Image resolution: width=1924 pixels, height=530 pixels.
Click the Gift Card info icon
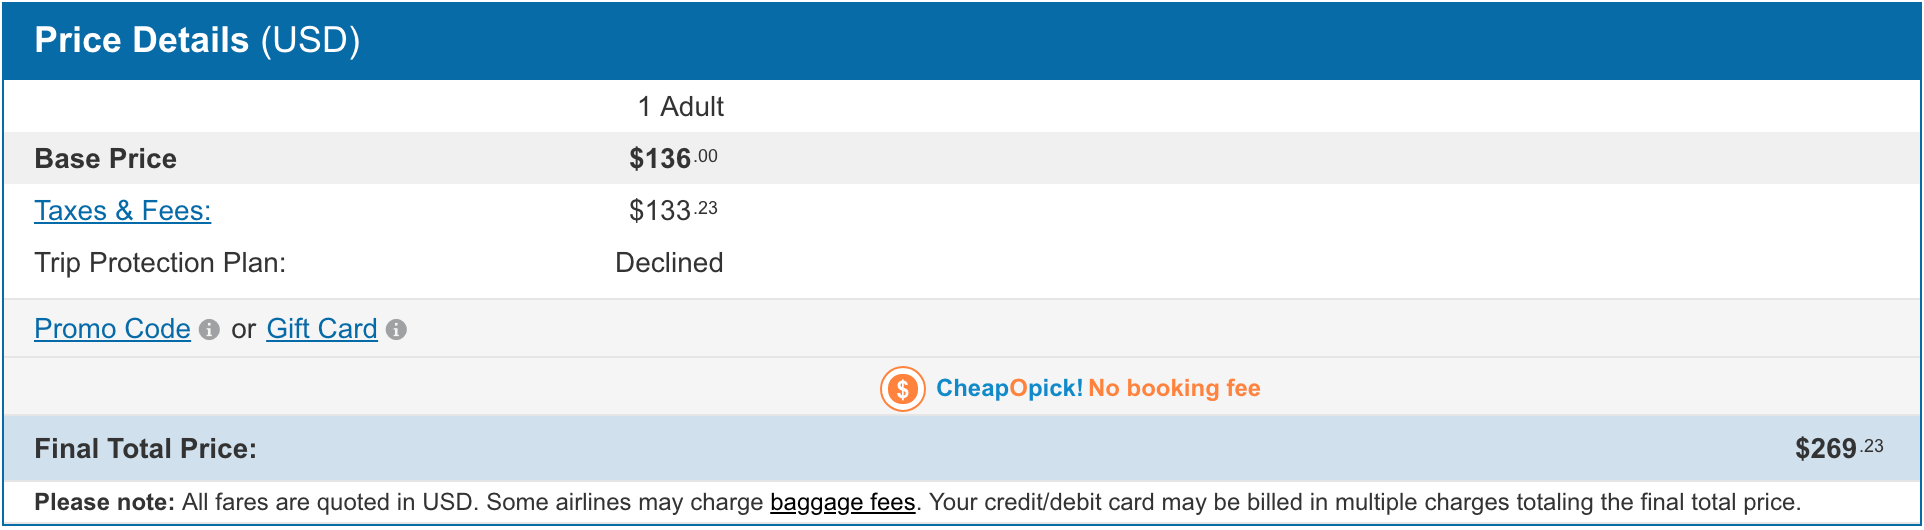tap(396, 330)
